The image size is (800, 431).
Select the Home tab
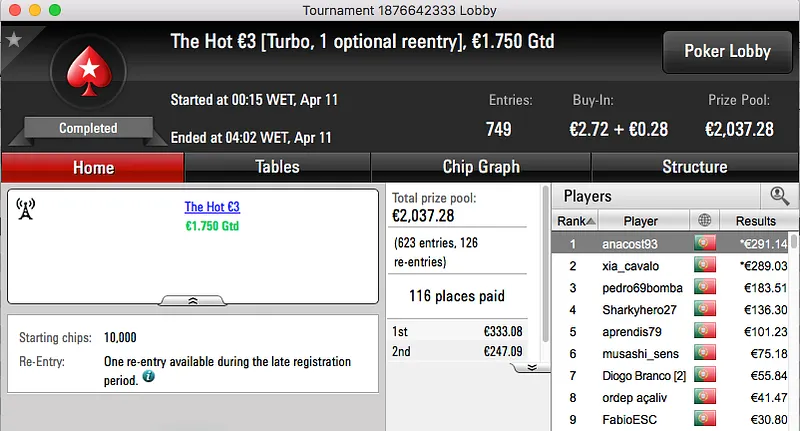93,168
